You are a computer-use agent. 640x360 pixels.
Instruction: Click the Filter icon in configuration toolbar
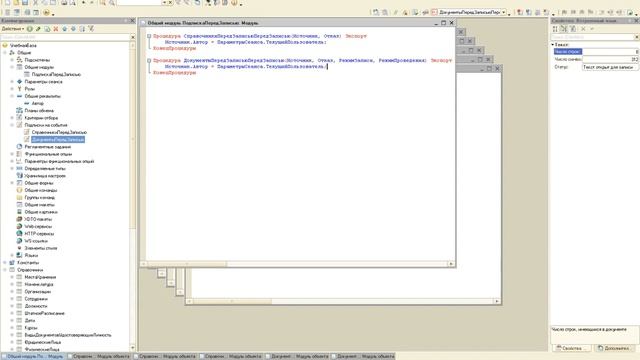tap(91, 29)
